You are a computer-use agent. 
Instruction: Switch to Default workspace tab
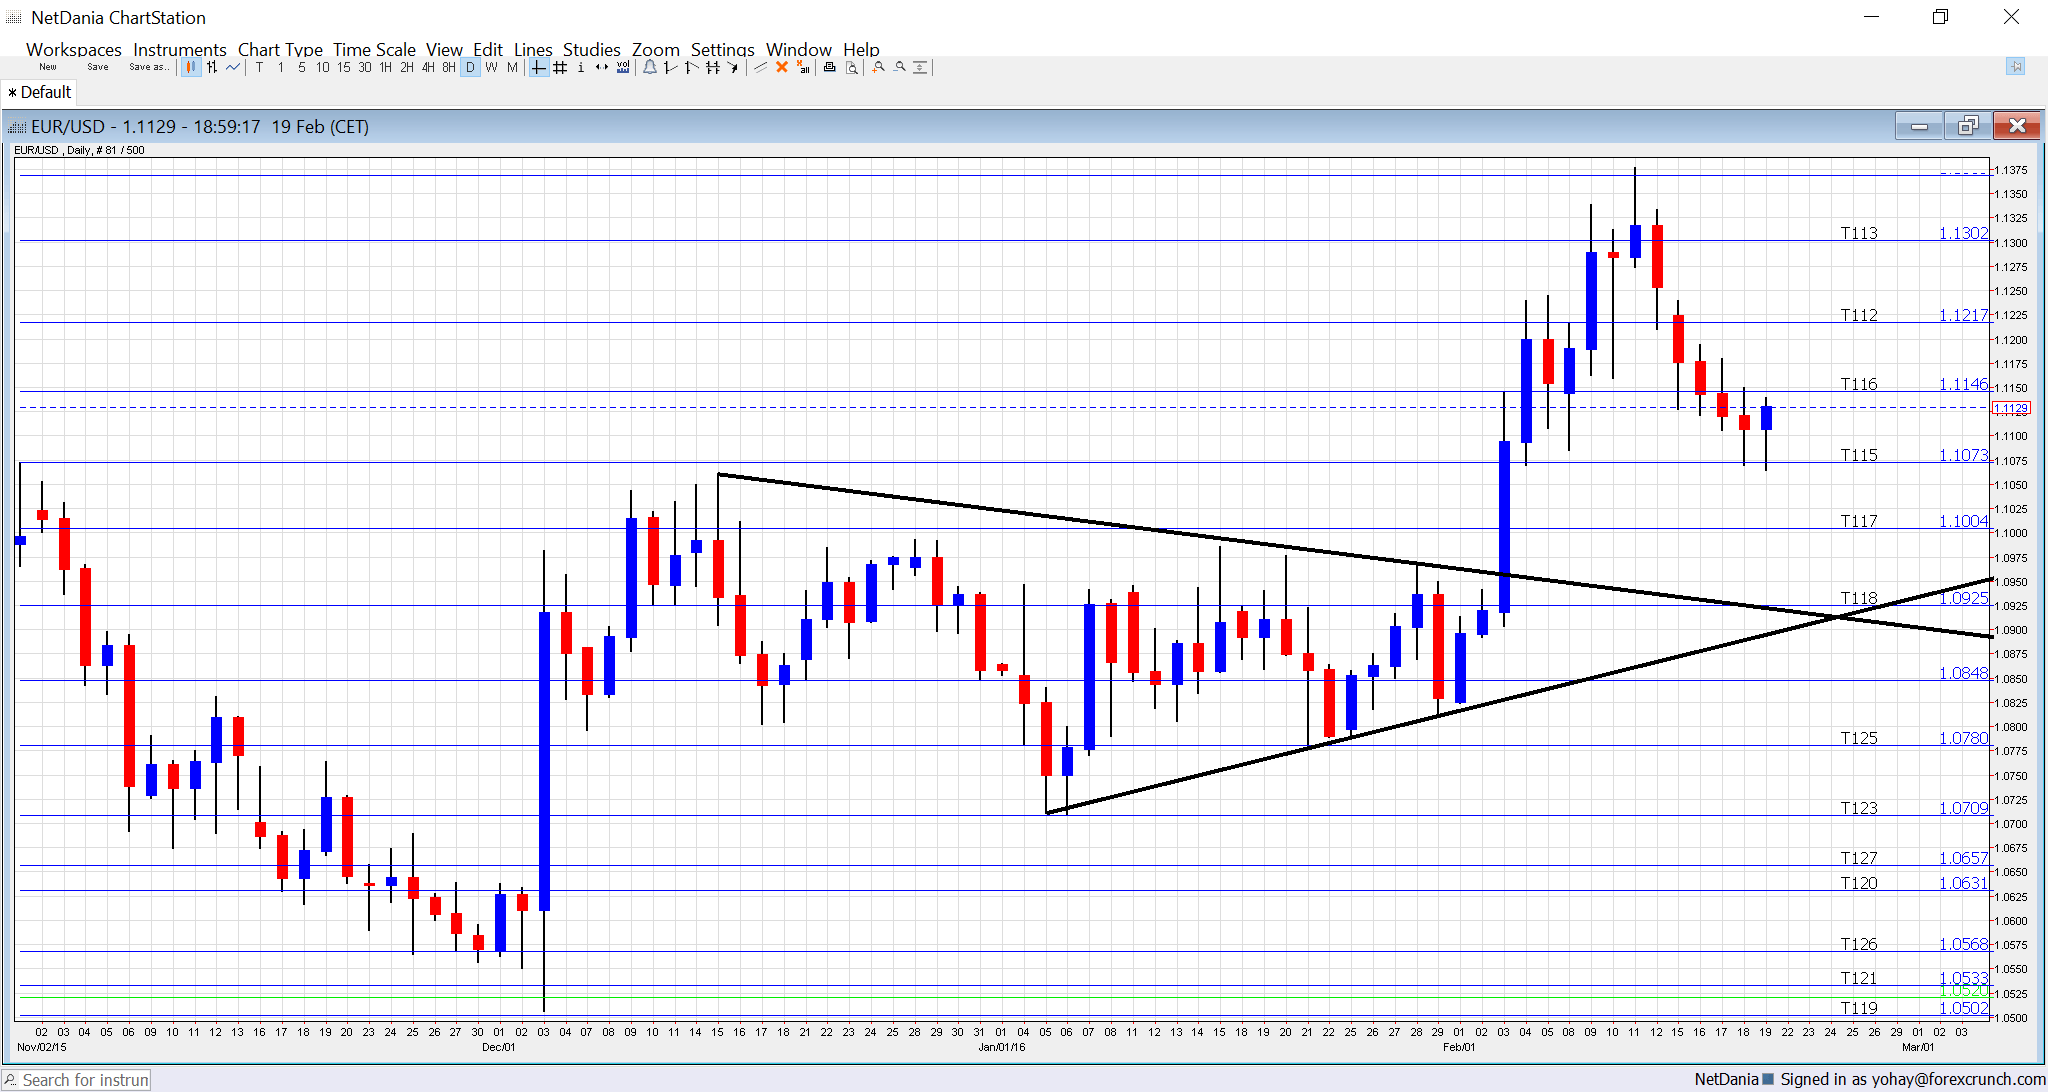(40, 92)
